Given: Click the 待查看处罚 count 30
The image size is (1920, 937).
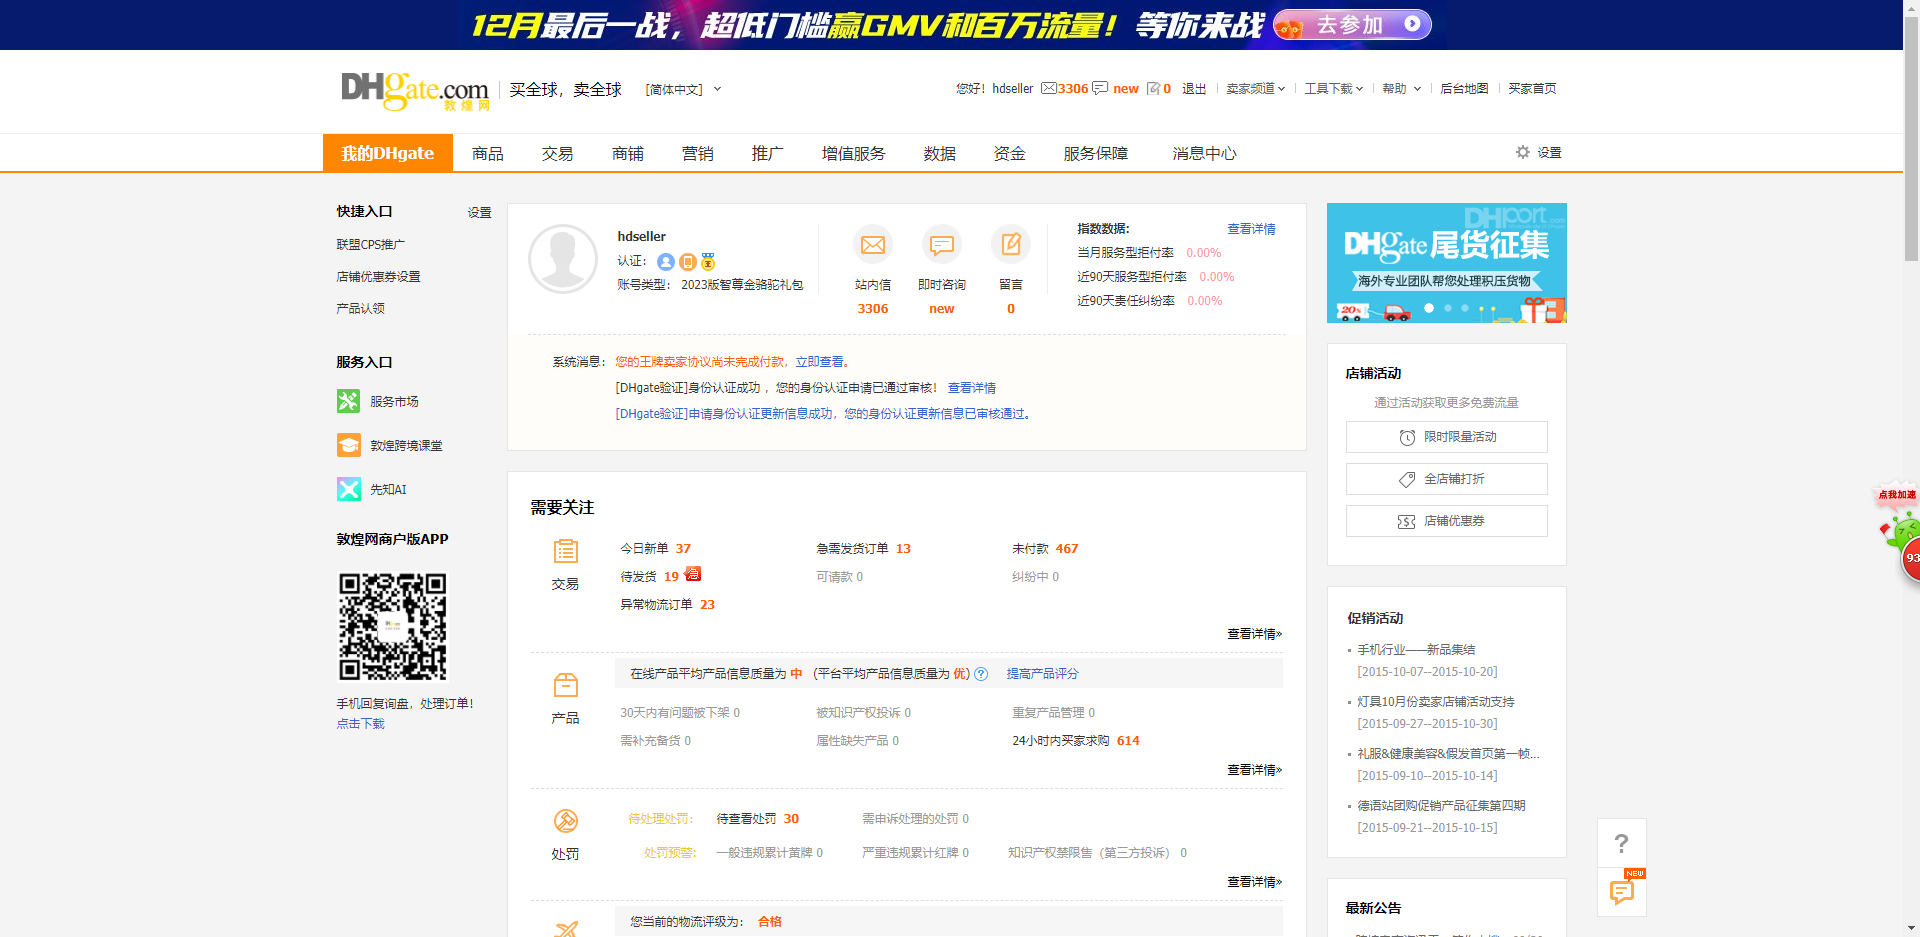Looking at the screenshot, I should tap(791, 818).
